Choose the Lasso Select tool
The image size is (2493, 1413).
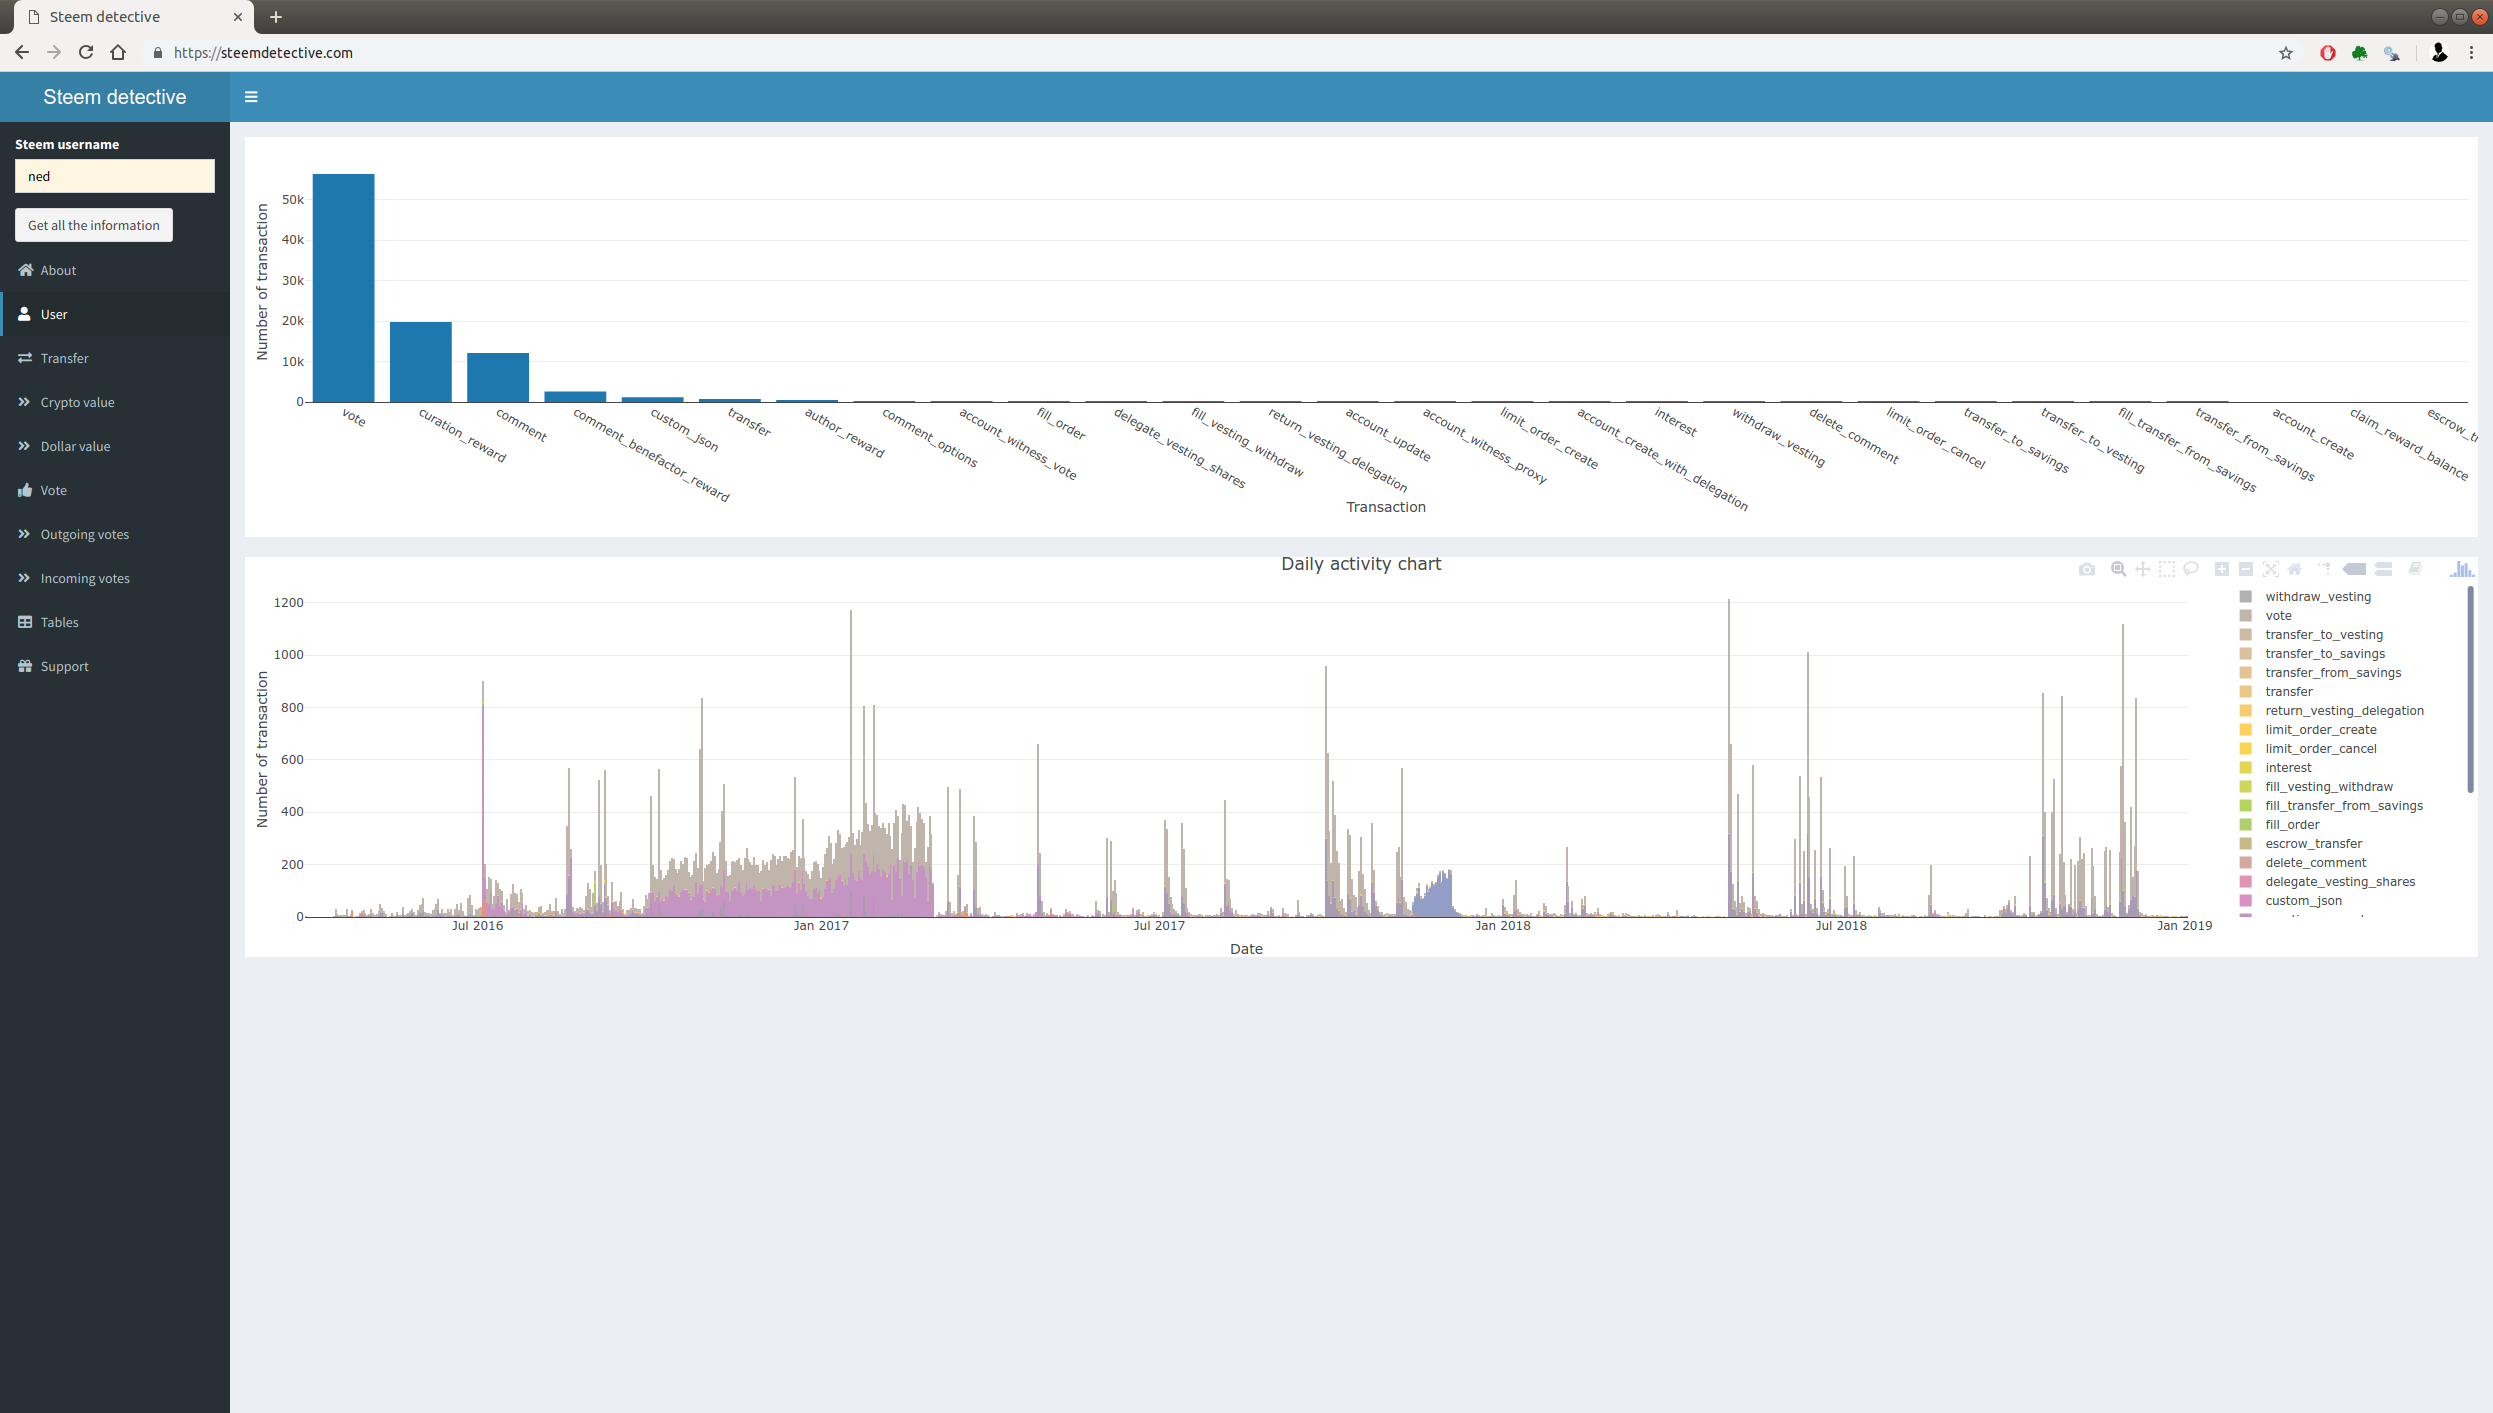2190,569
